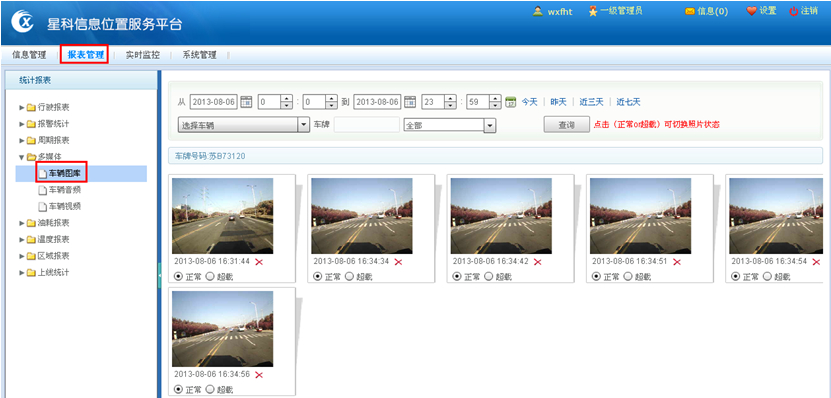Open the end date calendar picker icon
This screenshot has width=831, height=398.
(410, 102)
